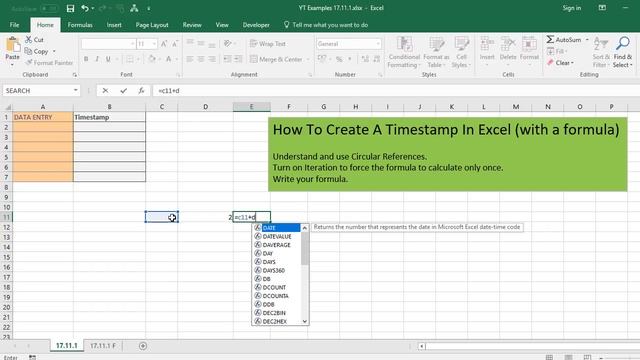640x360 pixels.
Task: Switch to the Review tab
Action: point(192,25)
